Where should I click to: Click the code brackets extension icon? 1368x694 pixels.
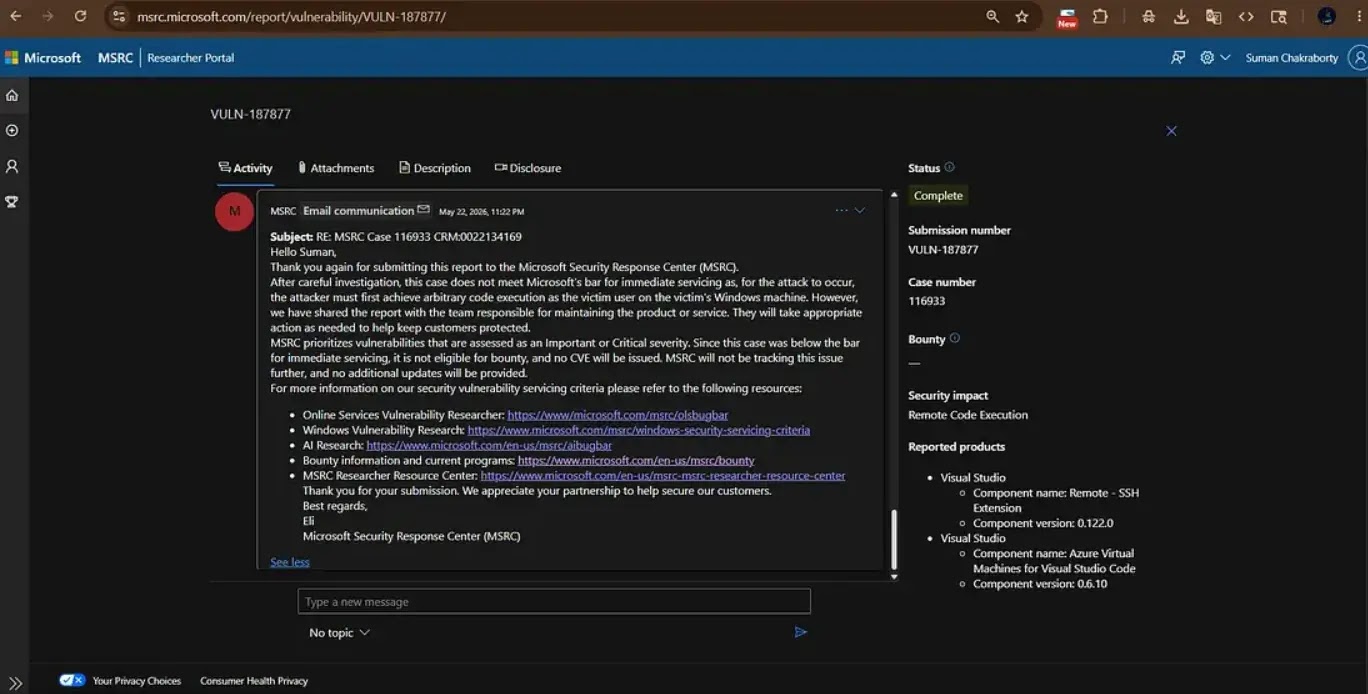[1246, 16]
